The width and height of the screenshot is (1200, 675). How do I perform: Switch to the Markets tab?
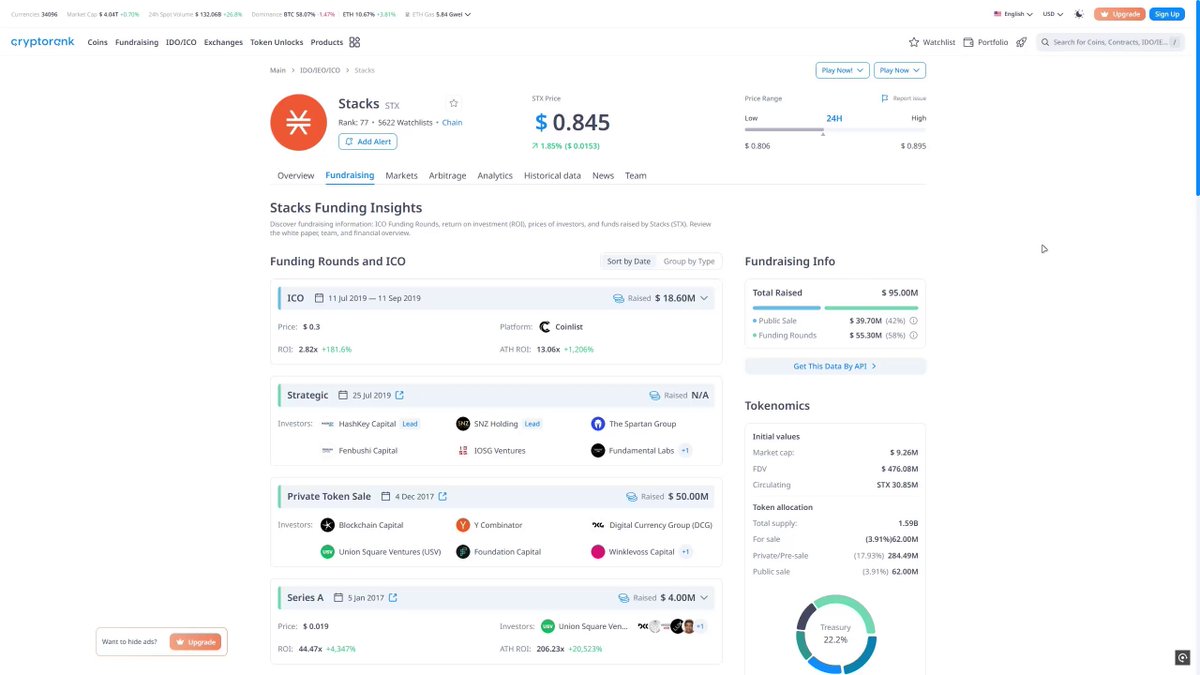pos(401,175)
